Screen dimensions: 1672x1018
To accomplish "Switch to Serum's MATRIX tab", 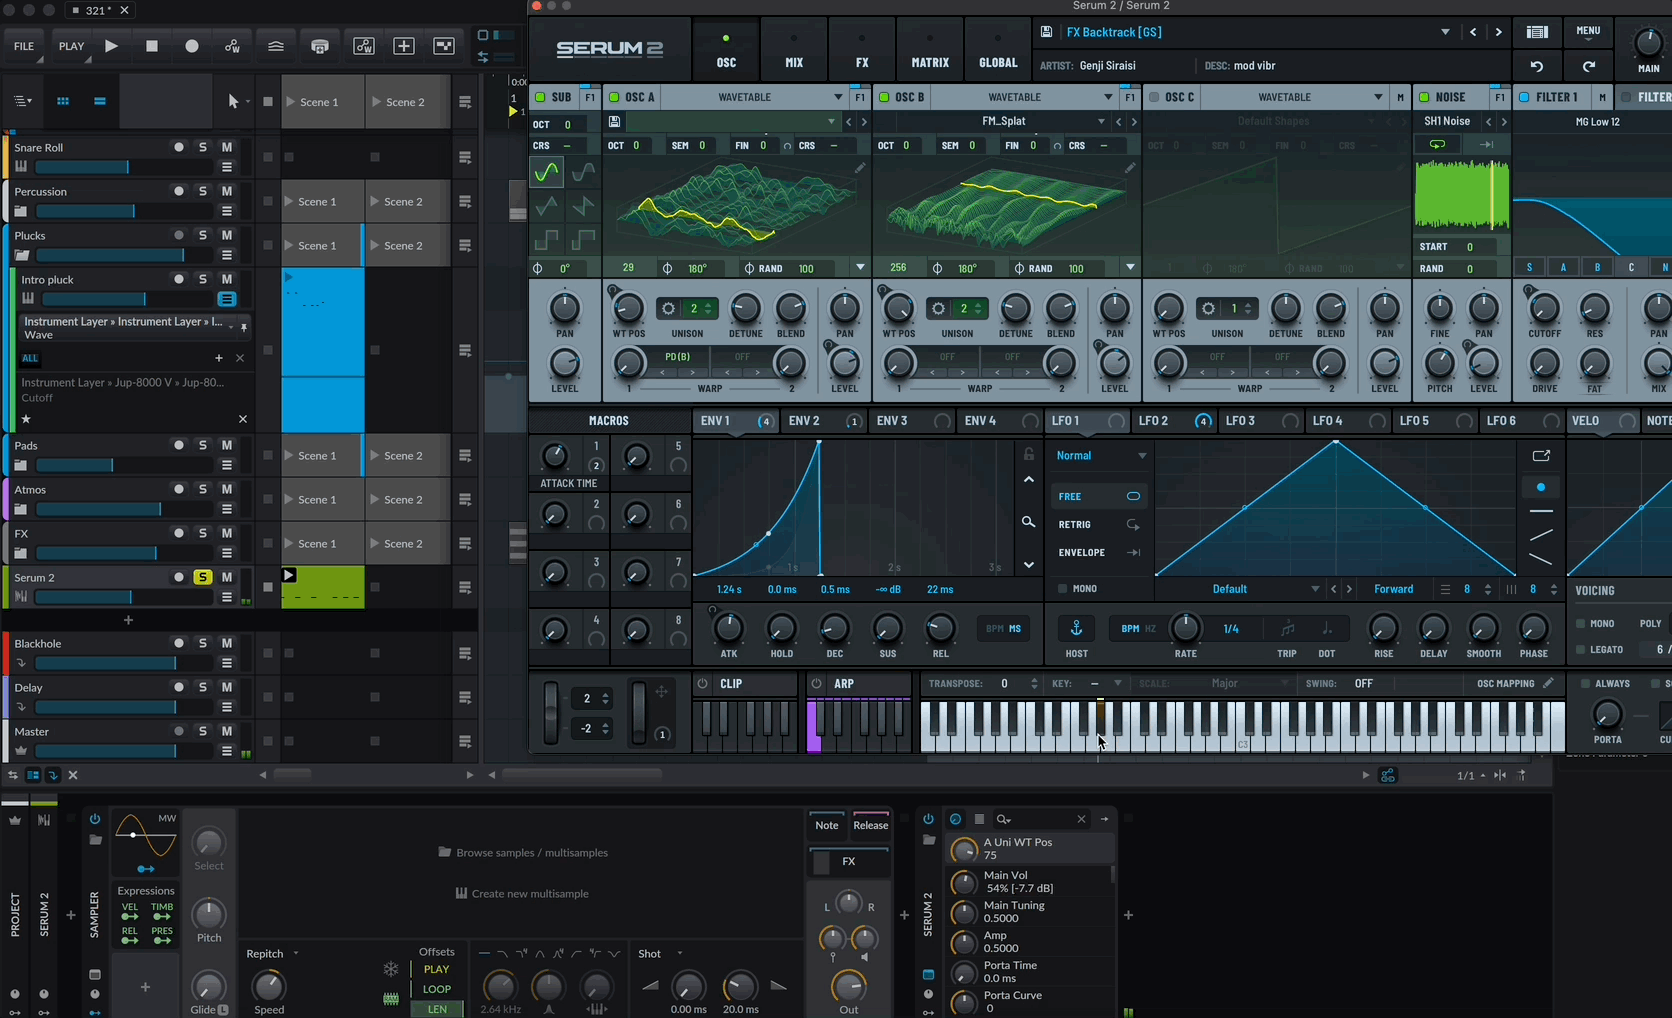I will (x=930, y=50).
